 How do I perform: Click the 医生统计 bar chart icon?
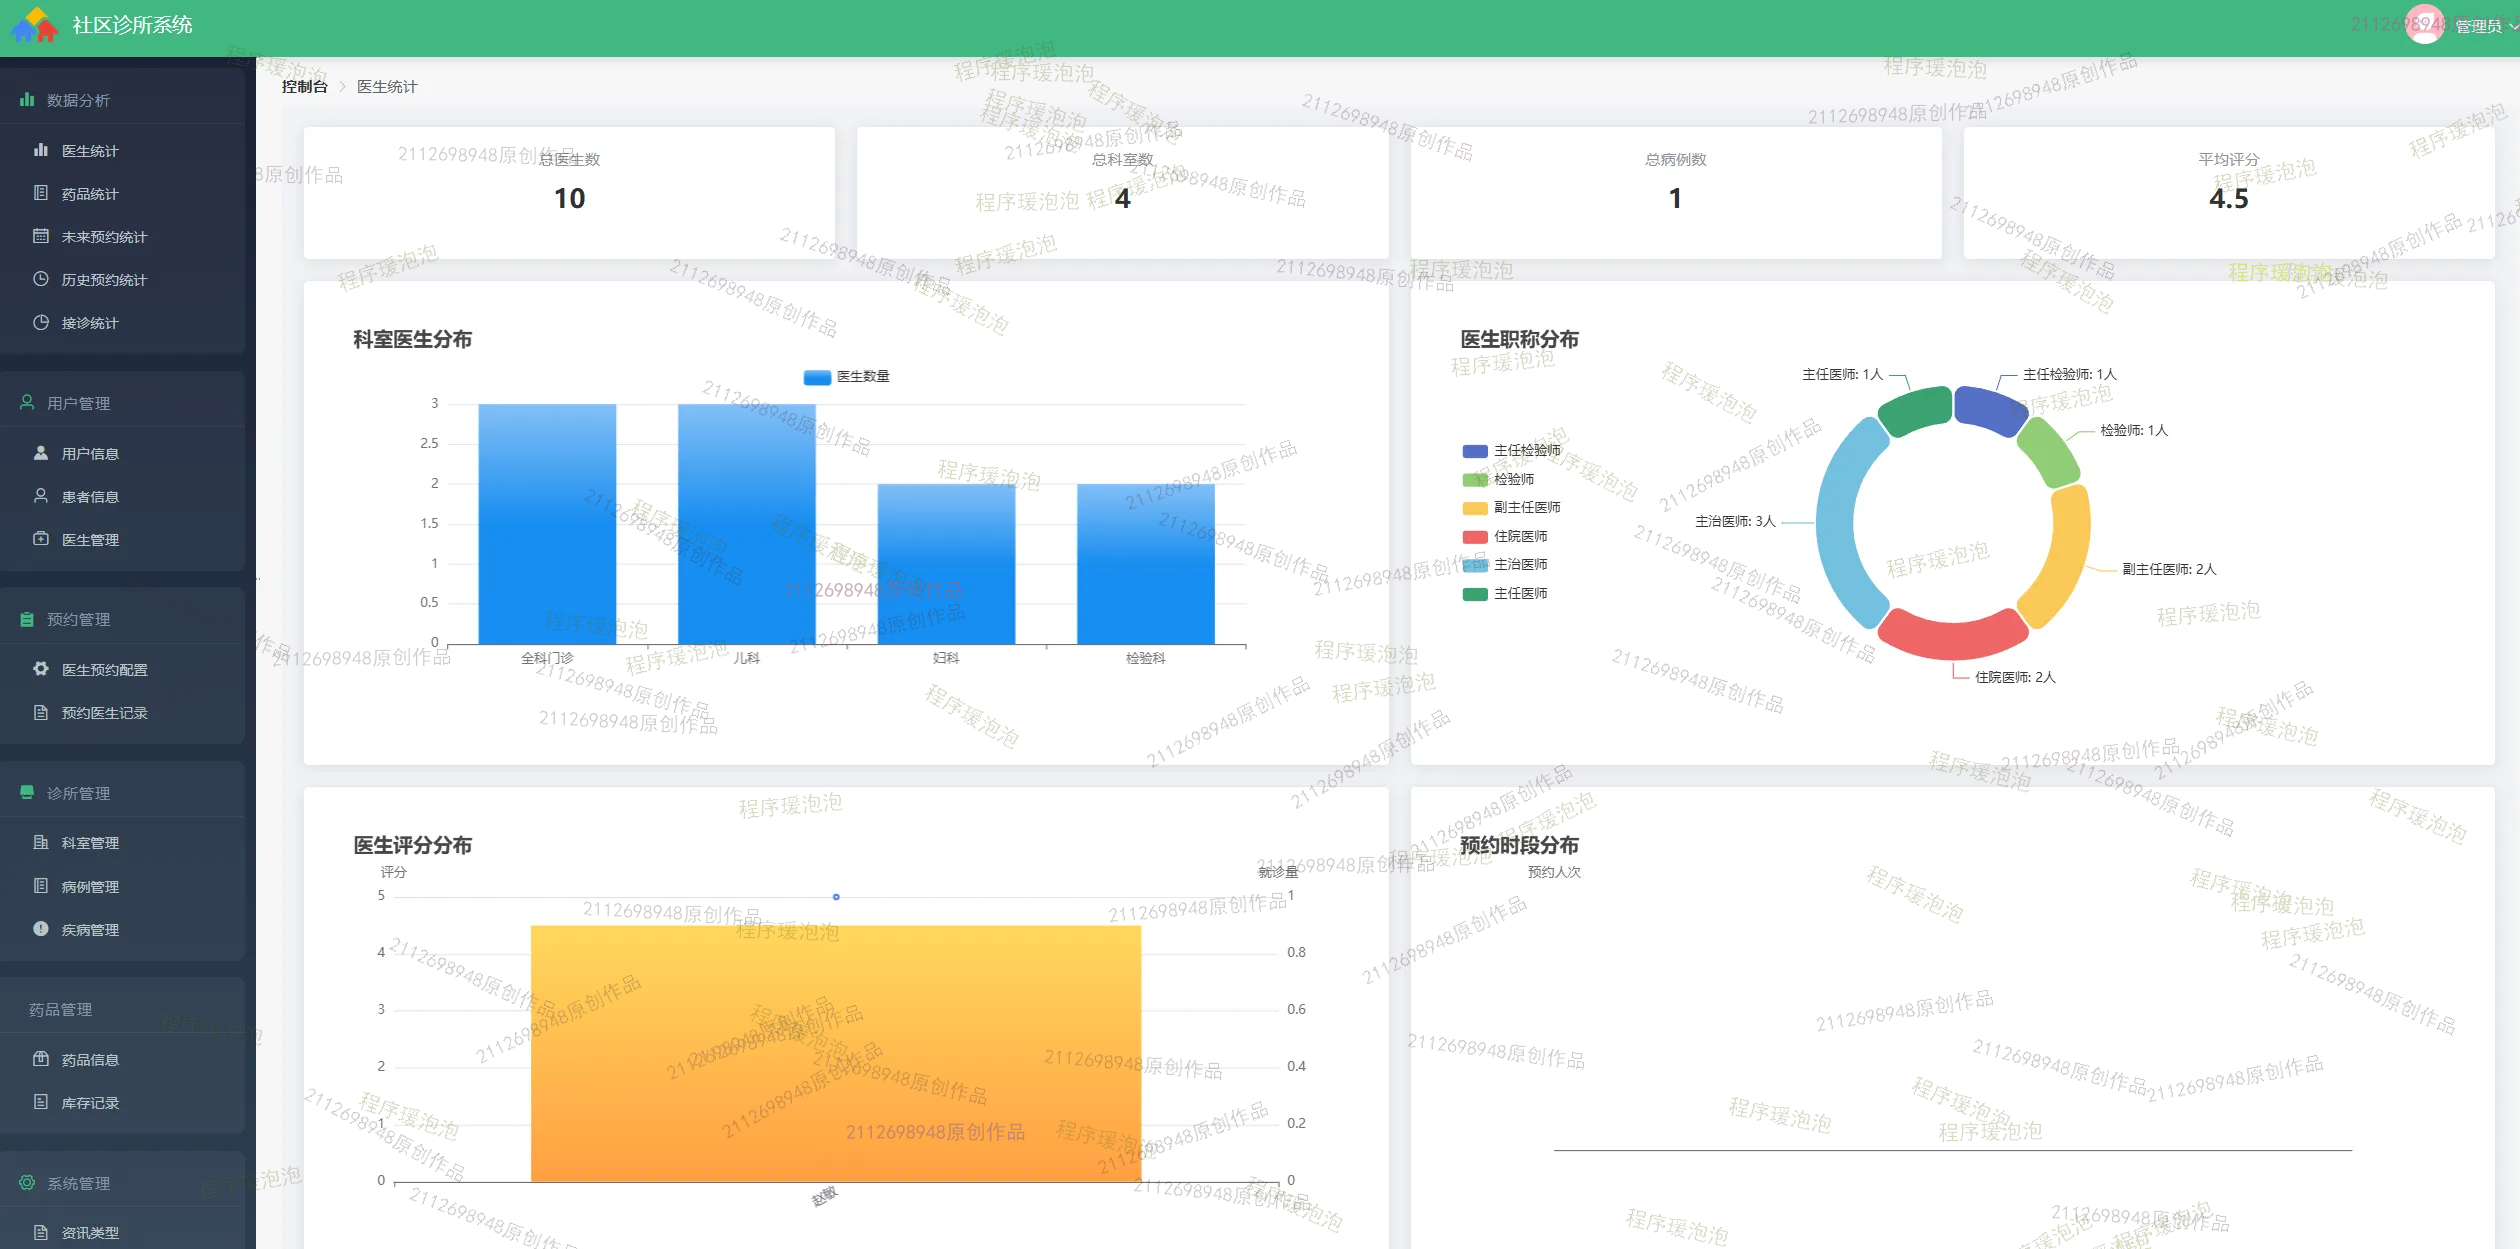(x=41, y=150)
